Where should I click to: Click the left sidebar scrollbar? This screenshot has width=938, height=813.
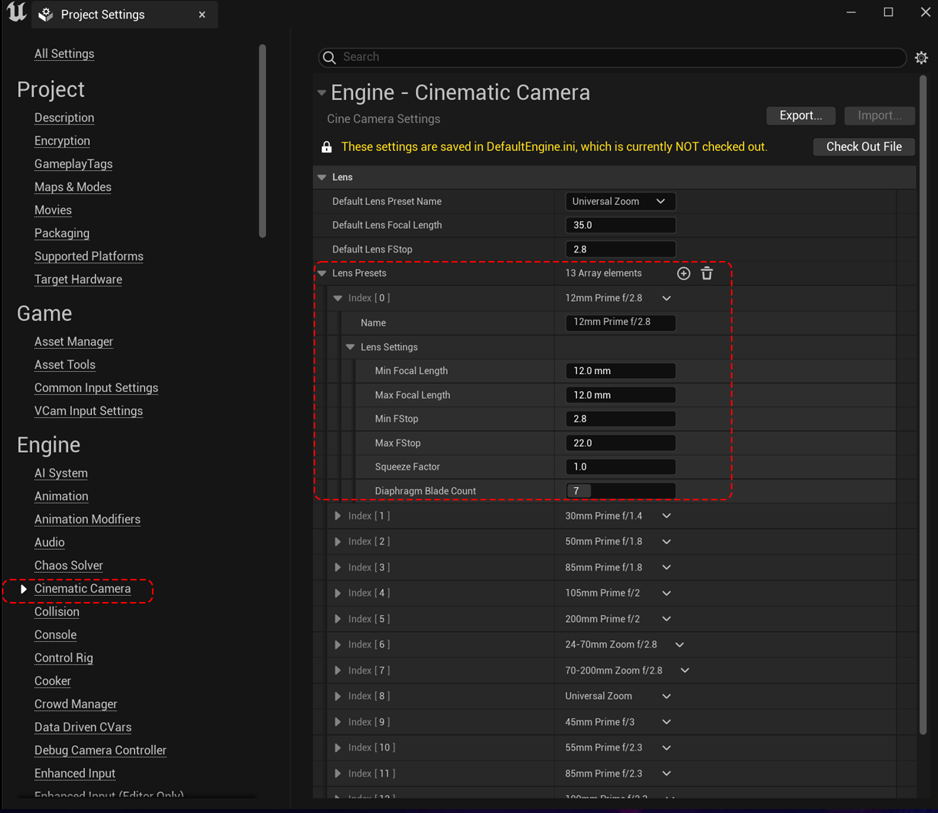262,141
